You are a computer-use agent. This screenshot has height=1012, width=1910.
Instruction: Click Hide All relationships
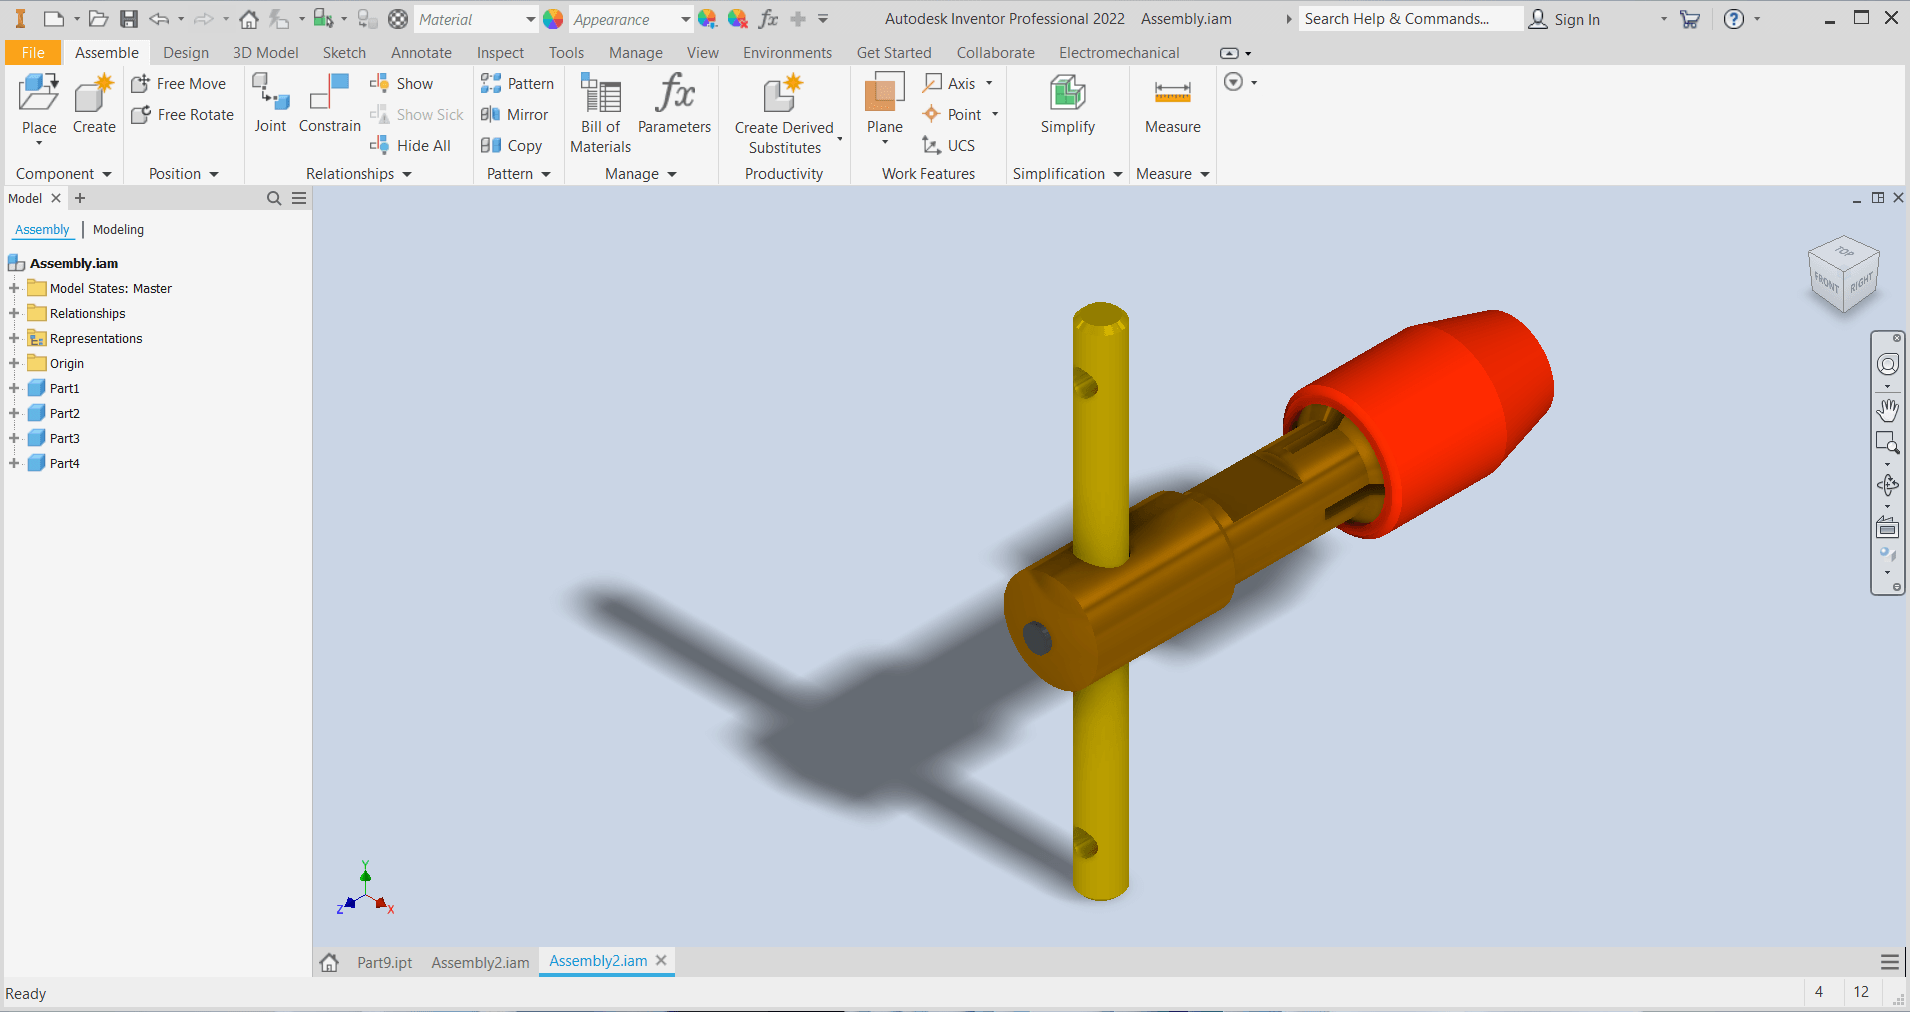[x=410, y=146]
